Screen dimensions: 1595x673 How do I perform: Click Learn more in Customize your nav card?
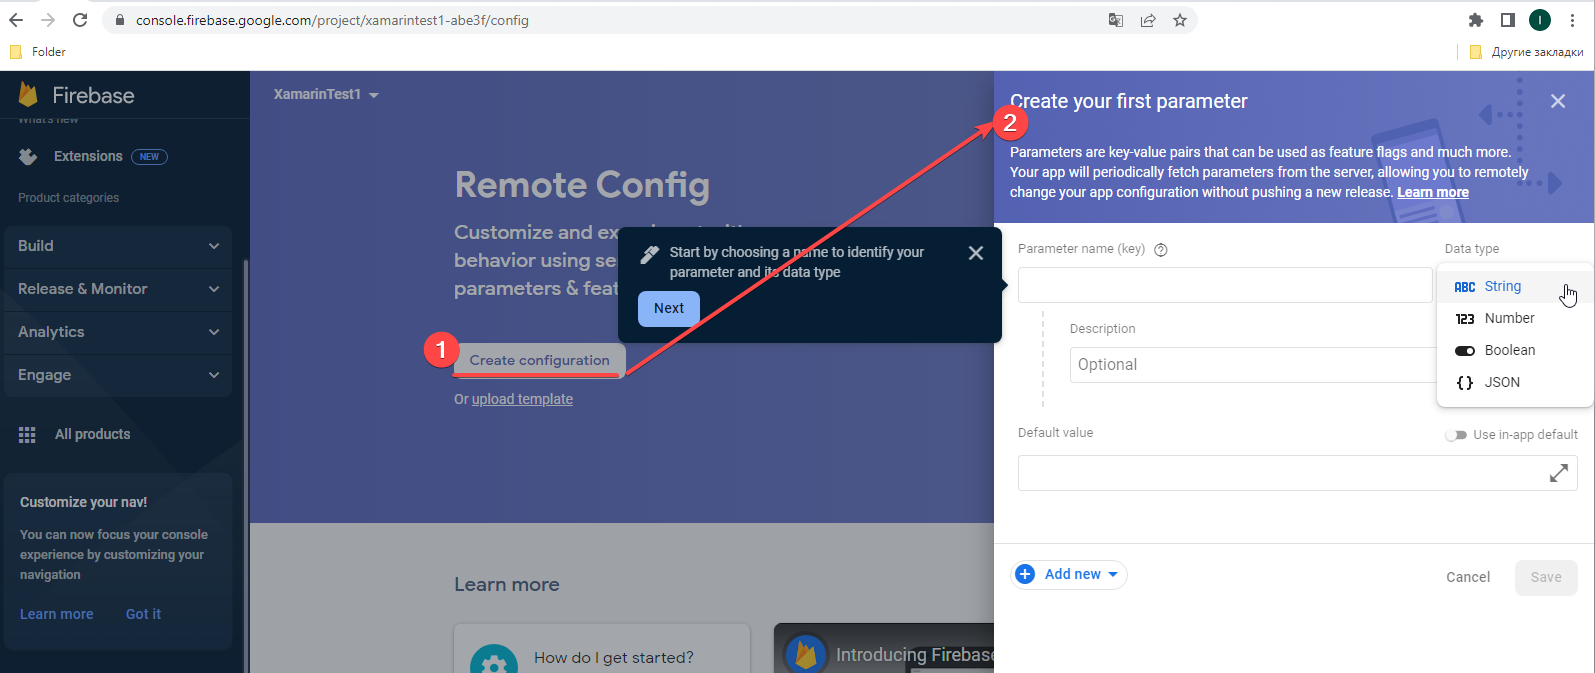56,614
